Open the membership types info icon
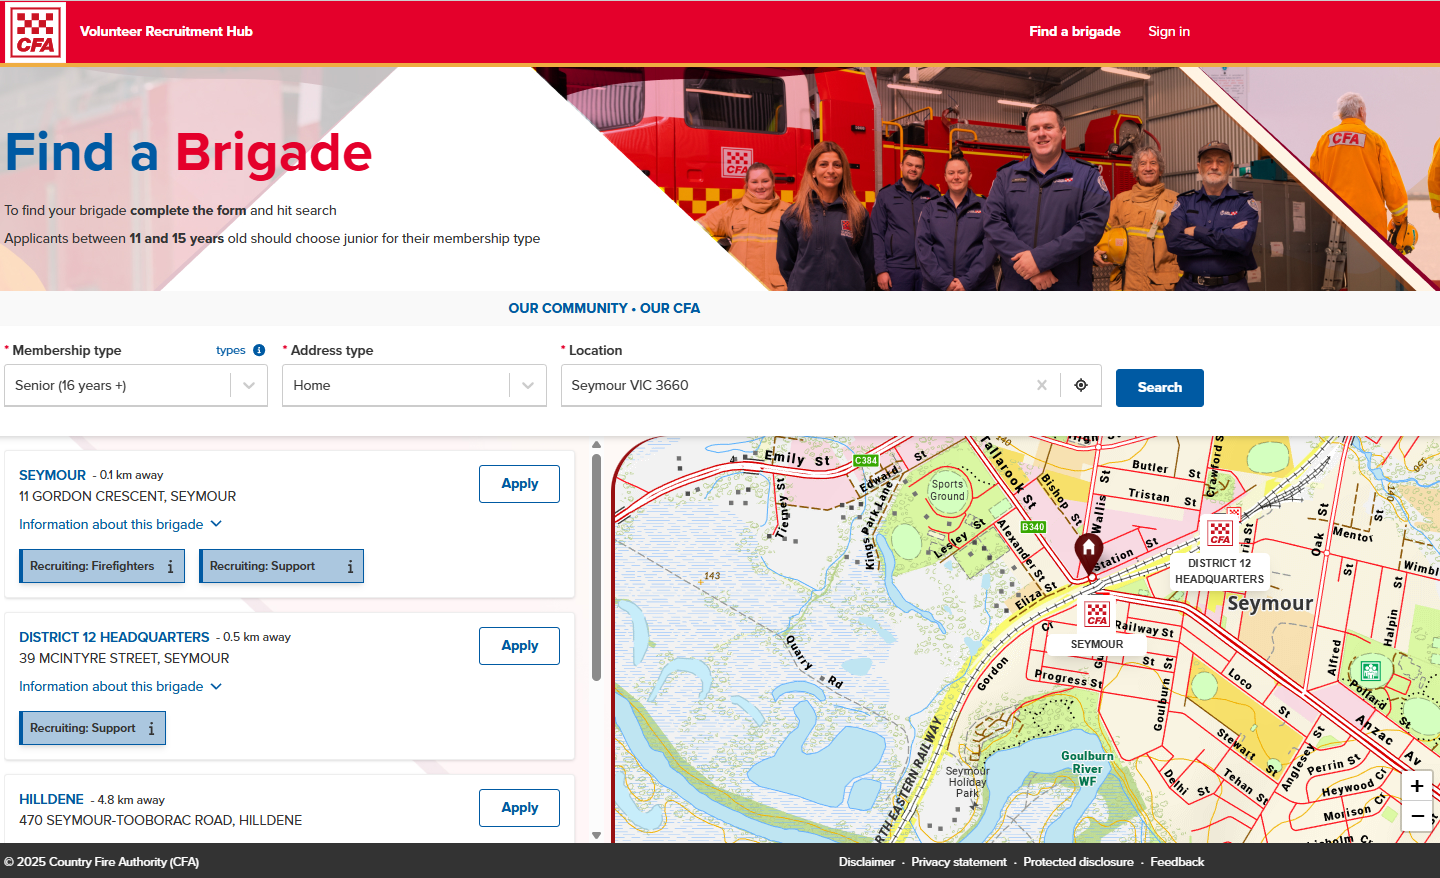The height and width of the screenshot is (878, 1440). 259,350
